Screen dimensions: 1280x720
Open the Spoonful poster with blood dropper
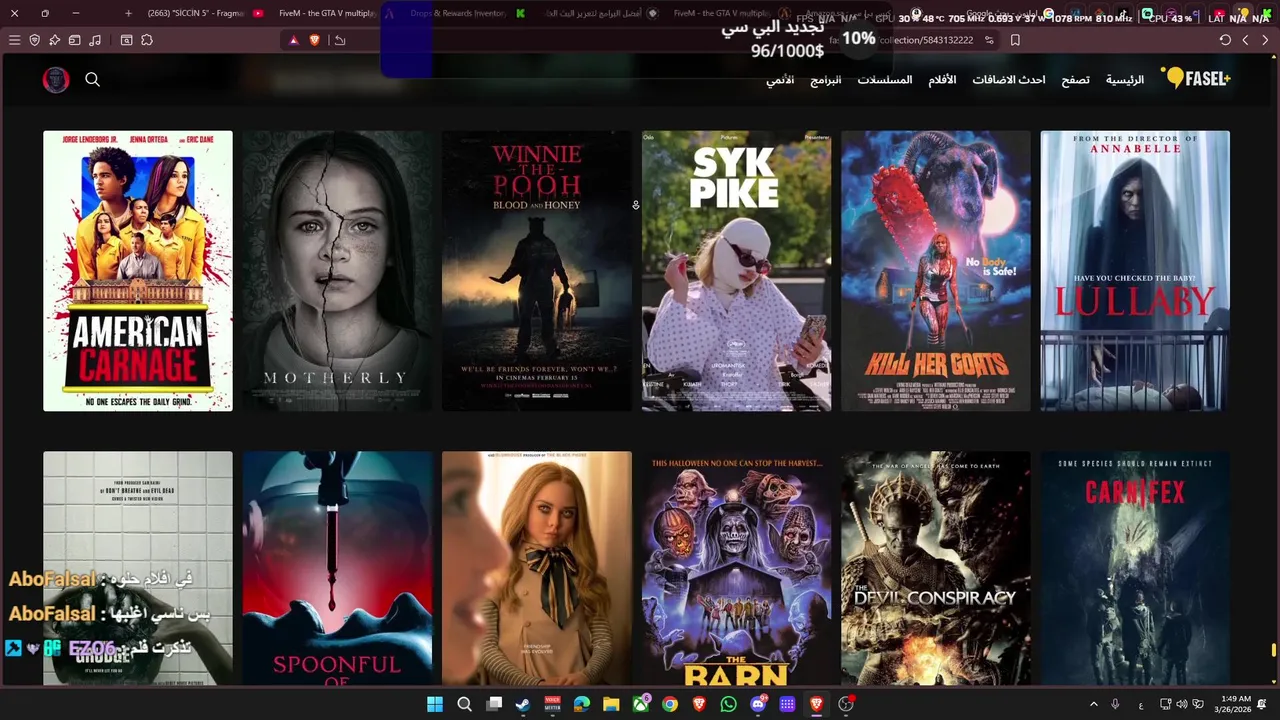coord(337,568)
